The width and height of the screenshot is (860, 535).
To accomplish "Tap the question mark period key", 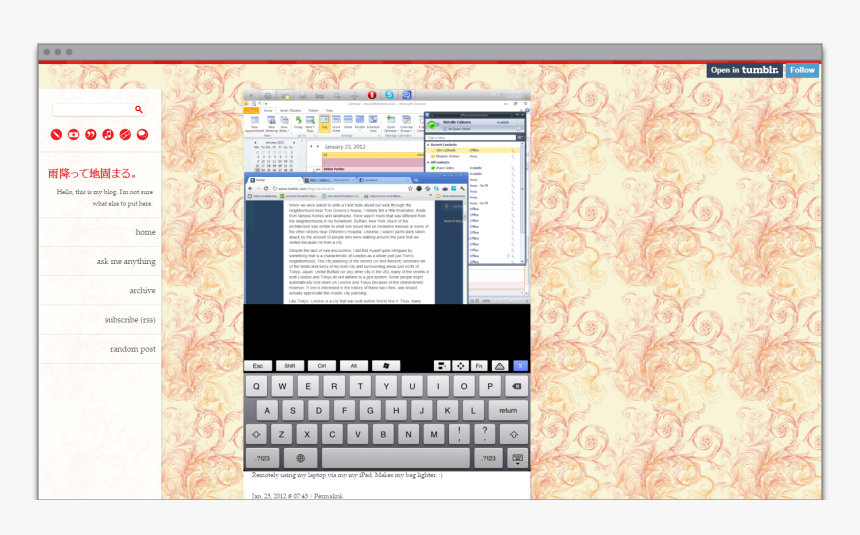I will coord(485,435).
